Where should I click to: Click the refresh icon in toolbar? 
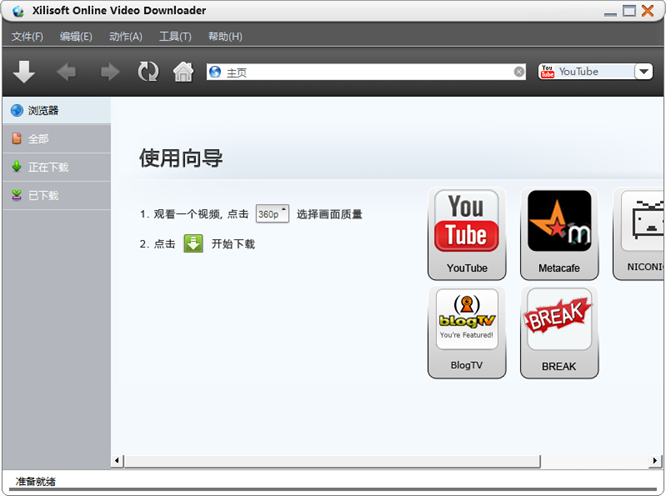(x=148, y=71)
